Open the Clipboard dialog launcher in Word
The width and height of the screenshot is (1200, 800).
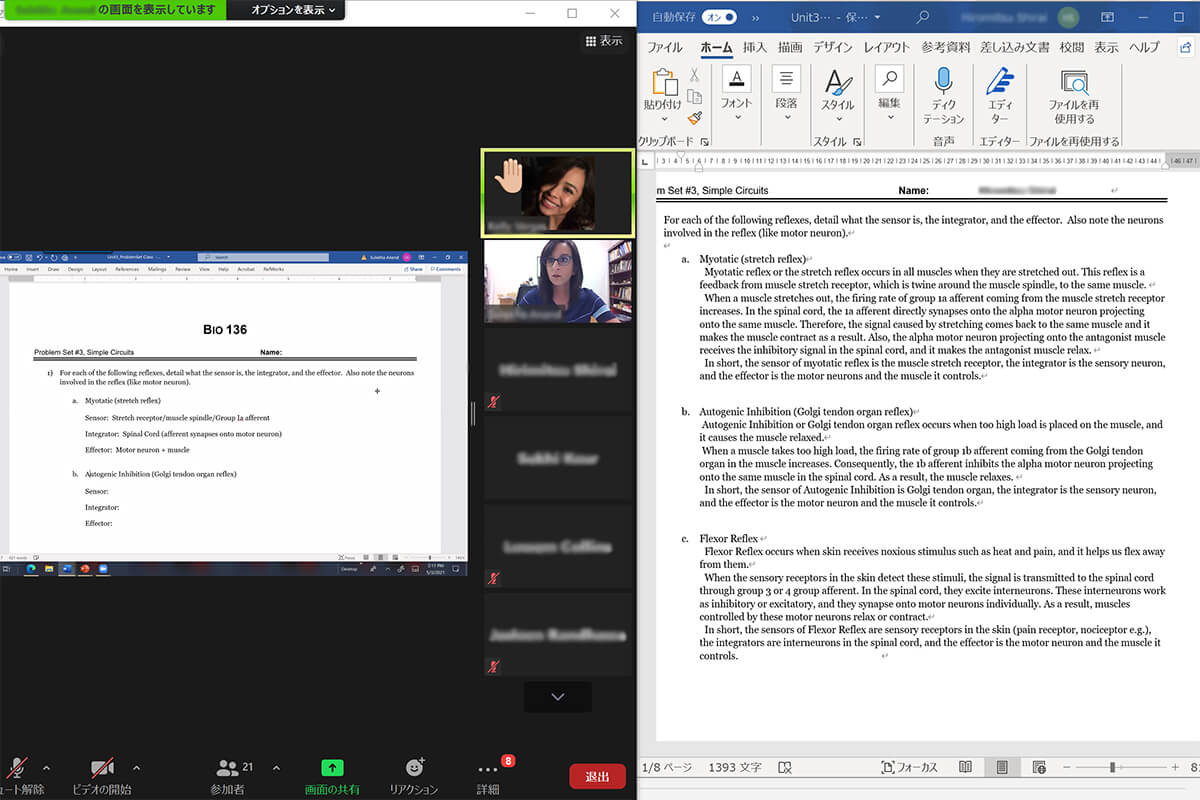pyautogui.click(x=704, y=142)
